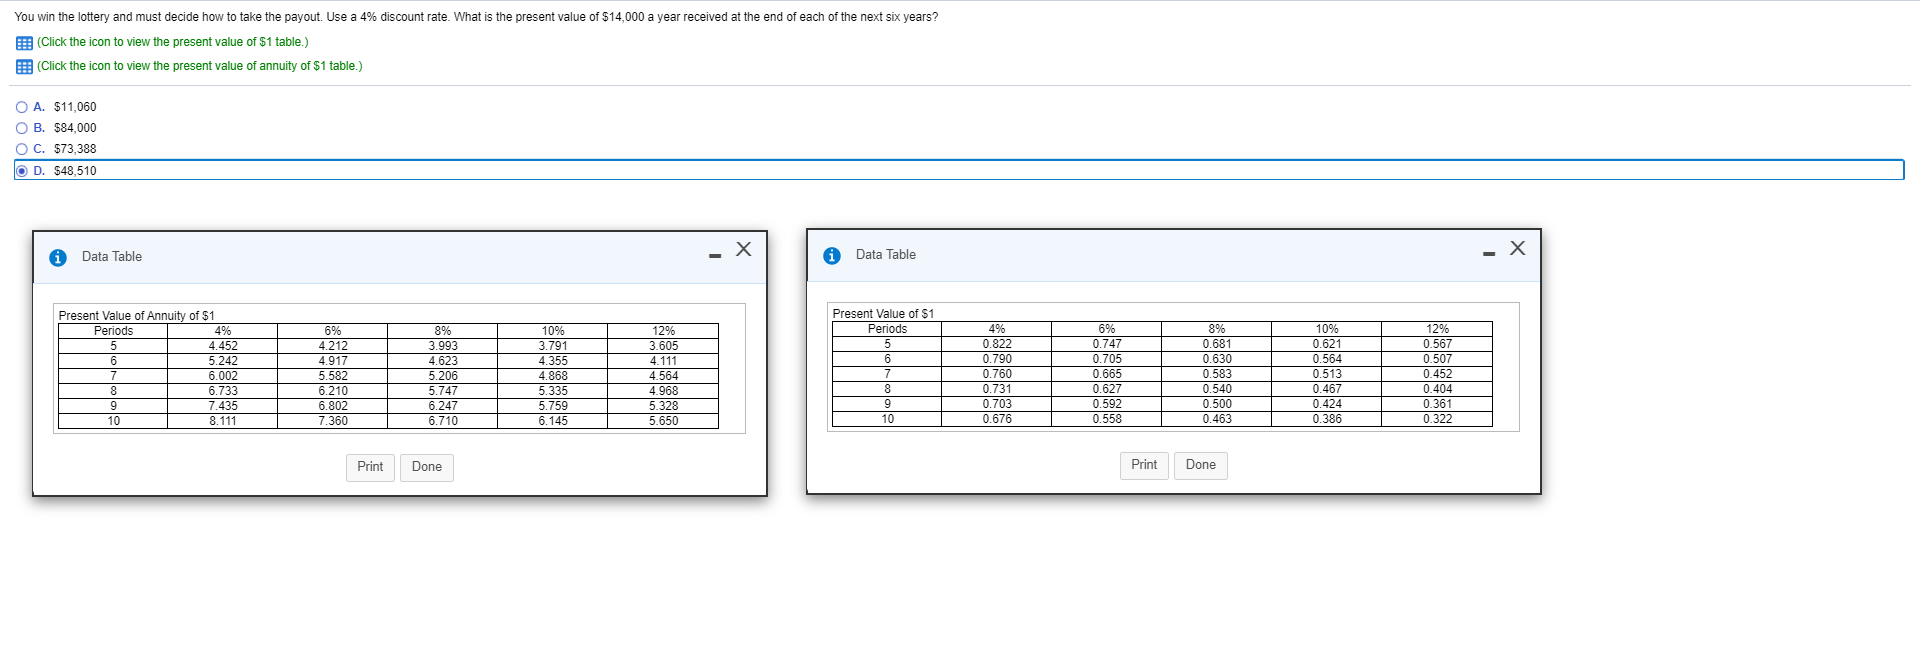
Task: Open the present value of annuity table icon
Action: click(24, 67)
